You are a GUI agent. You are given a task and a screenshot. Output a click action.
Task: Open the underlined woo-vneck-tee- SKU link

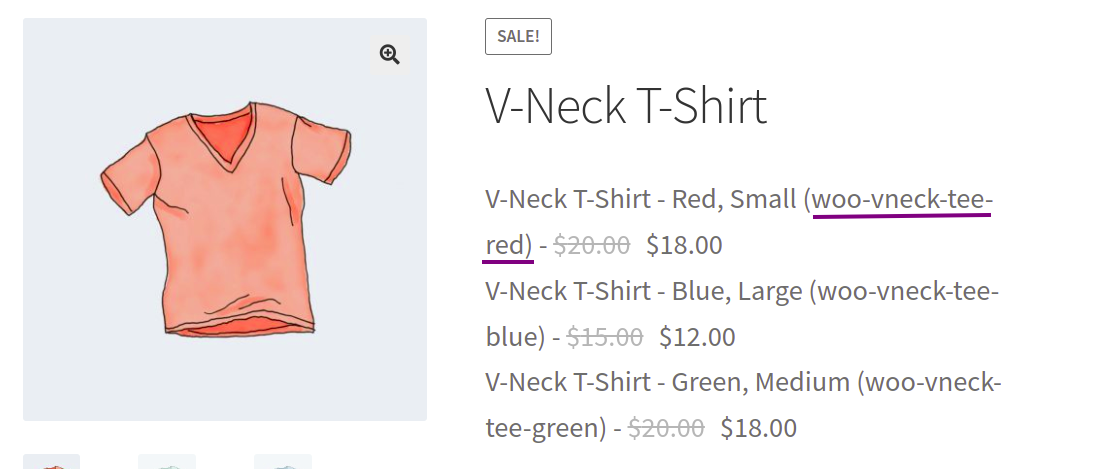pyautogui.click(x=902, y=200)
